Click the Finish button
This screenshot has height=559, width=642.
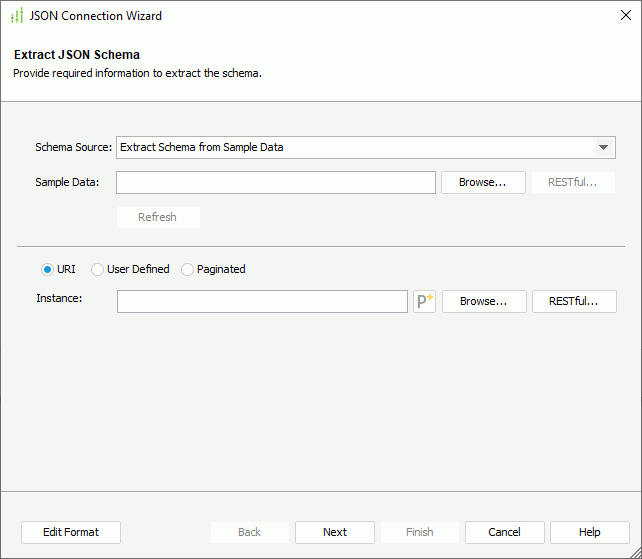420,532
